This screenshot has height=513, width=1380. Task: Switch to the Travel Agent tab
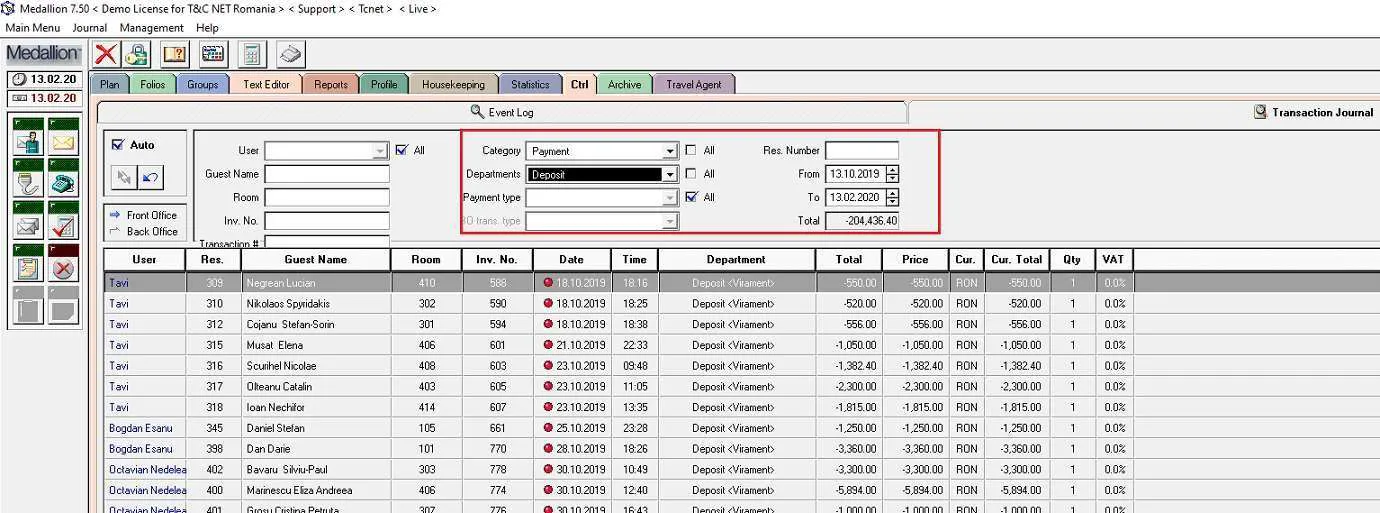tap(694, 84)
